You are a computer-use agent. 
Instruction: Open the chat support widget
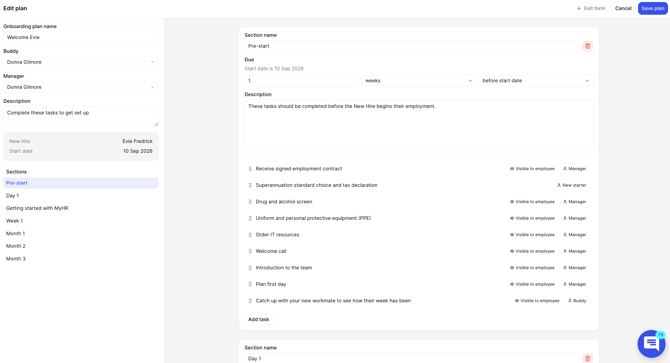click(651, 343)
